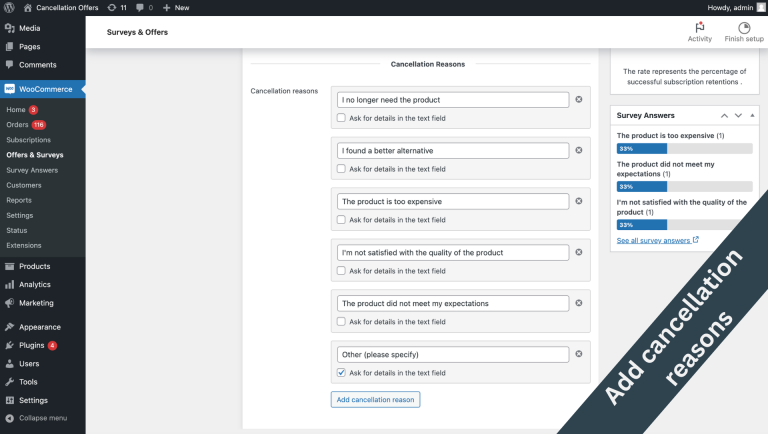Move Survey Answers panel up
The image size is (768, 434).
point(724,116)
